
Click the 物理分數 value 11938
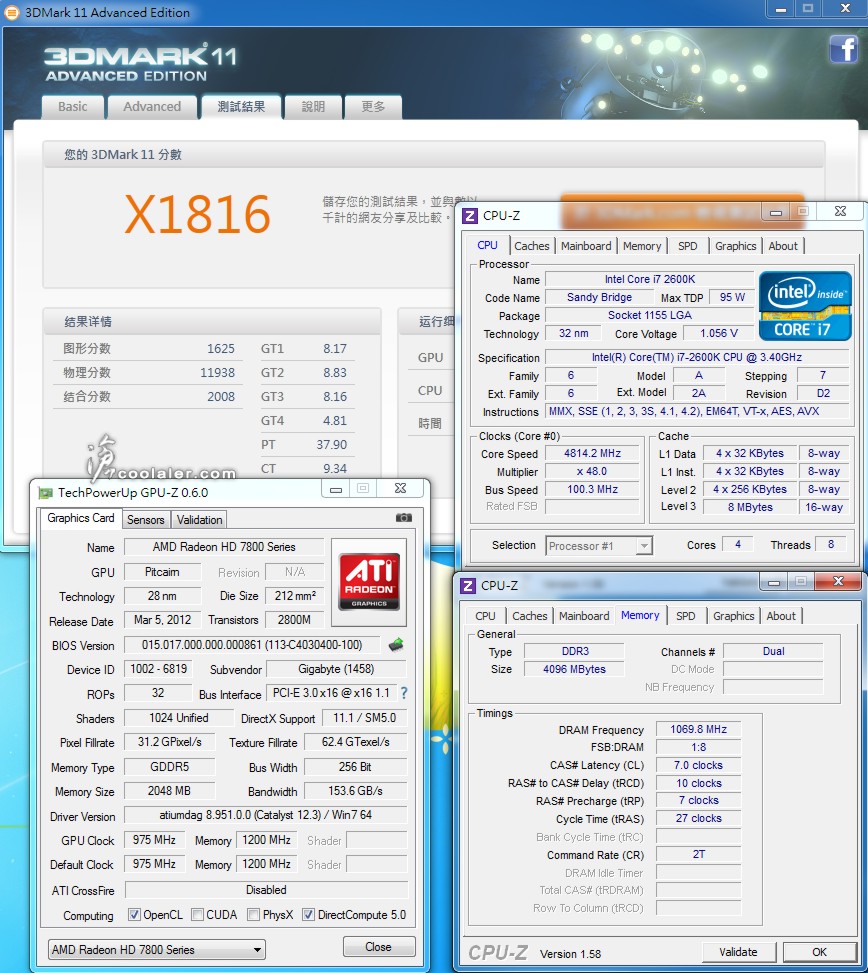(x=217, y=372)
